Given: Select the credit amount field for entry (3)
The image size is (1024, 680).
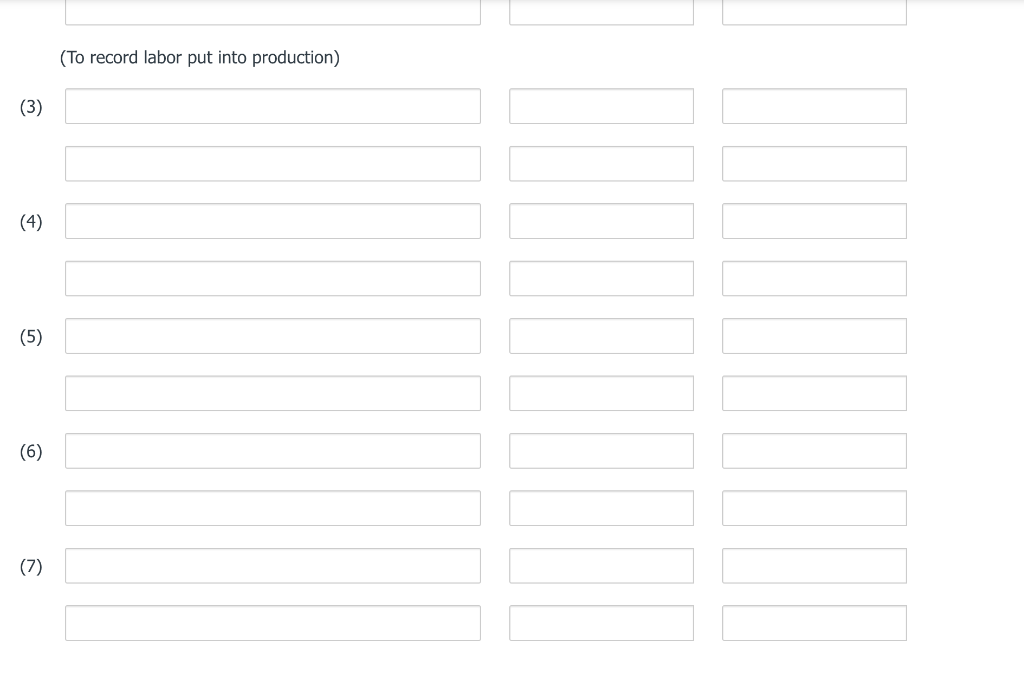Looking at the screenshot, I should pyautogui.click(x=814, y=163).
